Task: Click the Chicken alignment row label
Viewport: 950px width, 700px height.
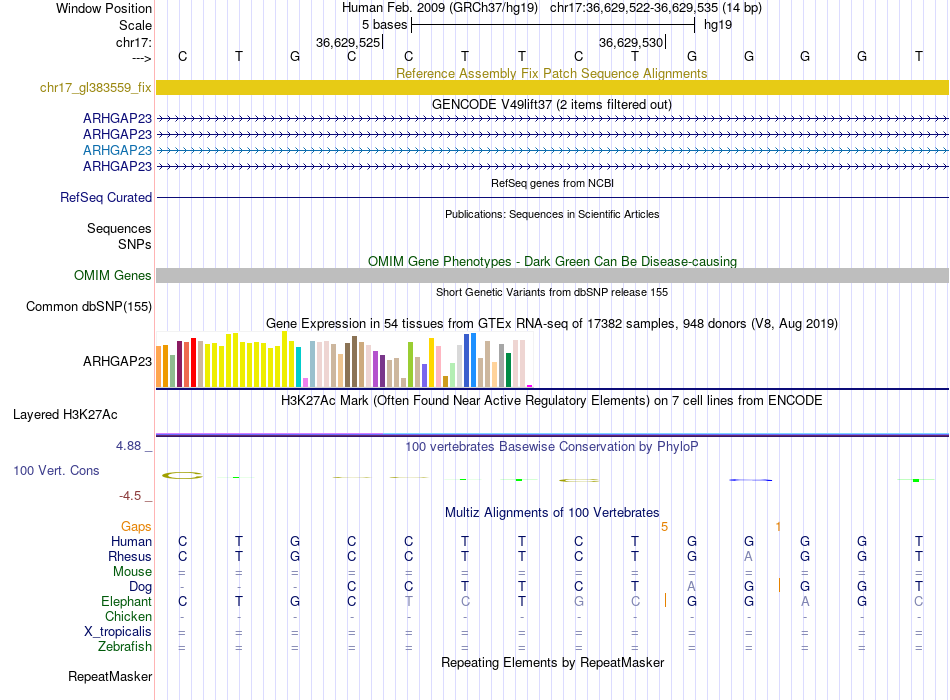Action: 128,616
